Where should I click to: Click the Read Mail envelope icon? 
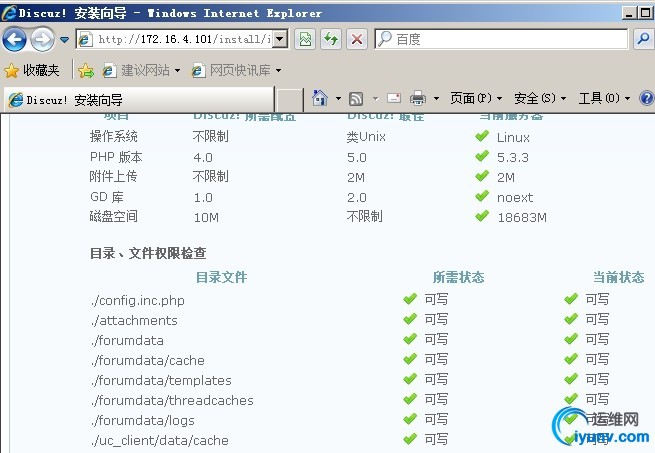[394, 98]
